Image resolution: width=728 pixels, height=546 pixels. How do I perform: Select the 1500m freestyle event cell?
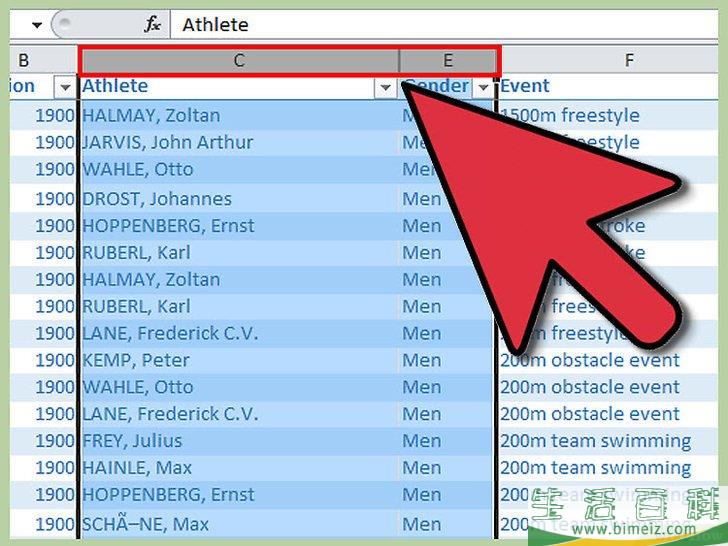click(608, 116)
